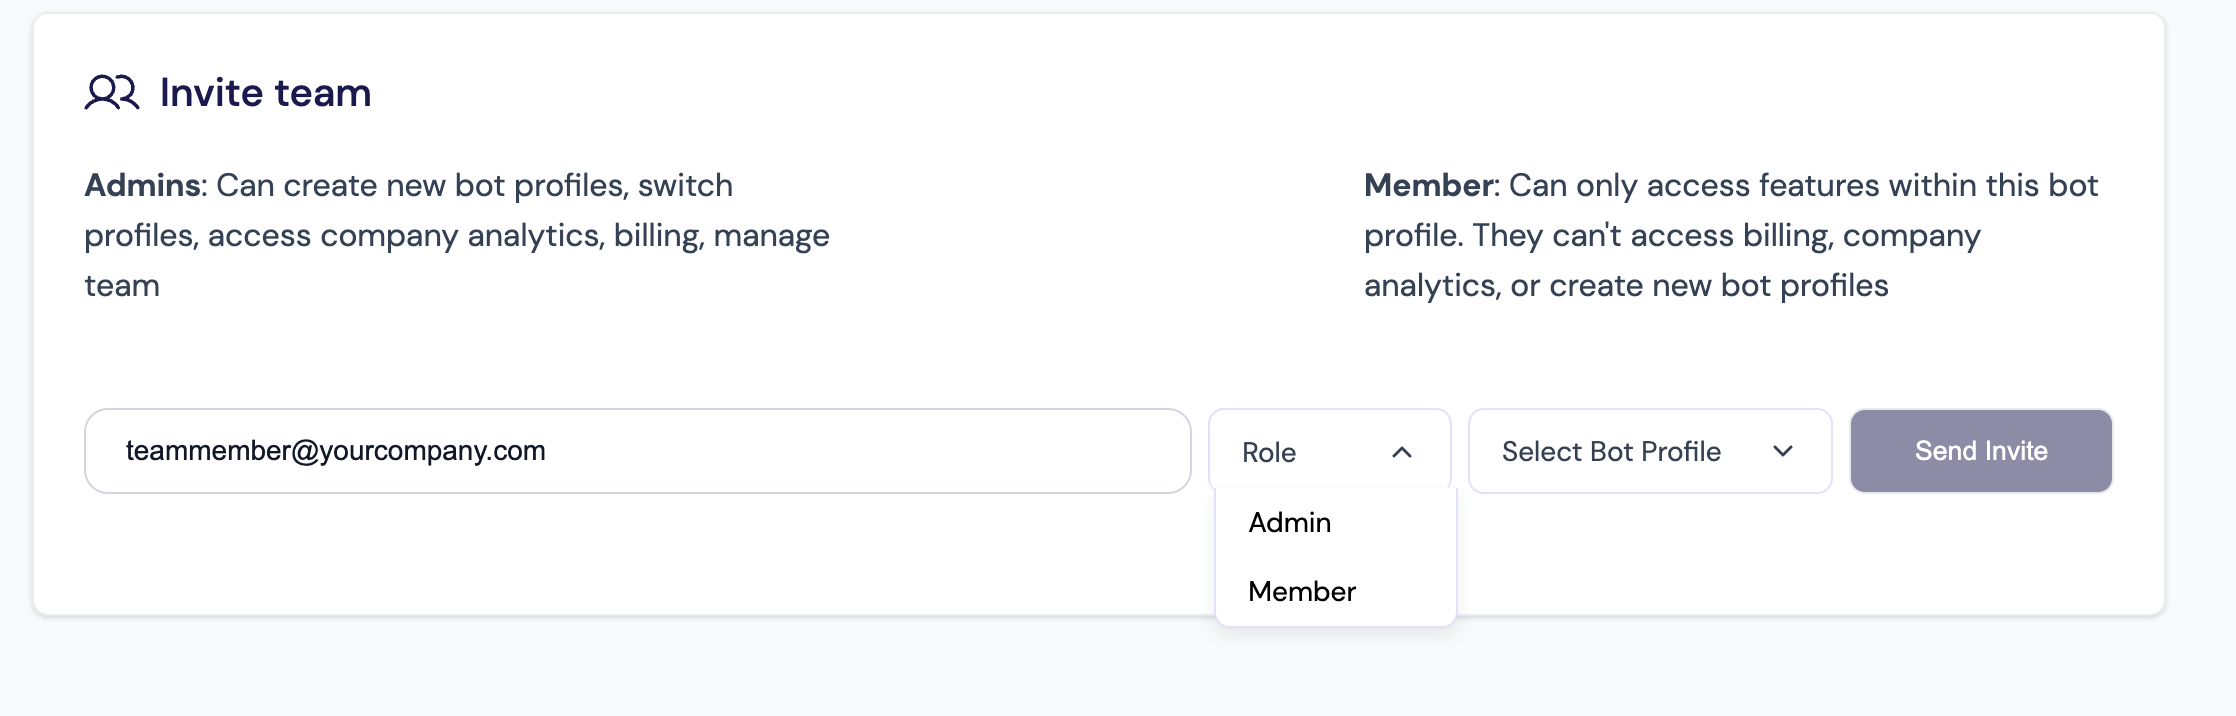Choose Admin from the Role list
2236x716 pixels.
(x=1290, y=523)
